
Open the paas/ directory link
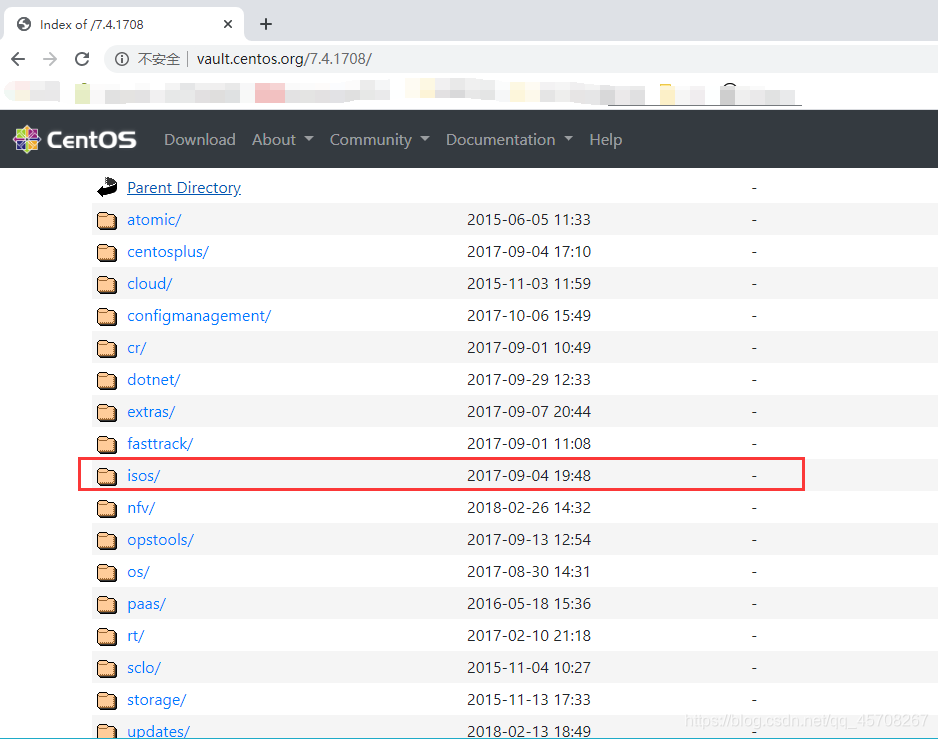click(147, 604)
